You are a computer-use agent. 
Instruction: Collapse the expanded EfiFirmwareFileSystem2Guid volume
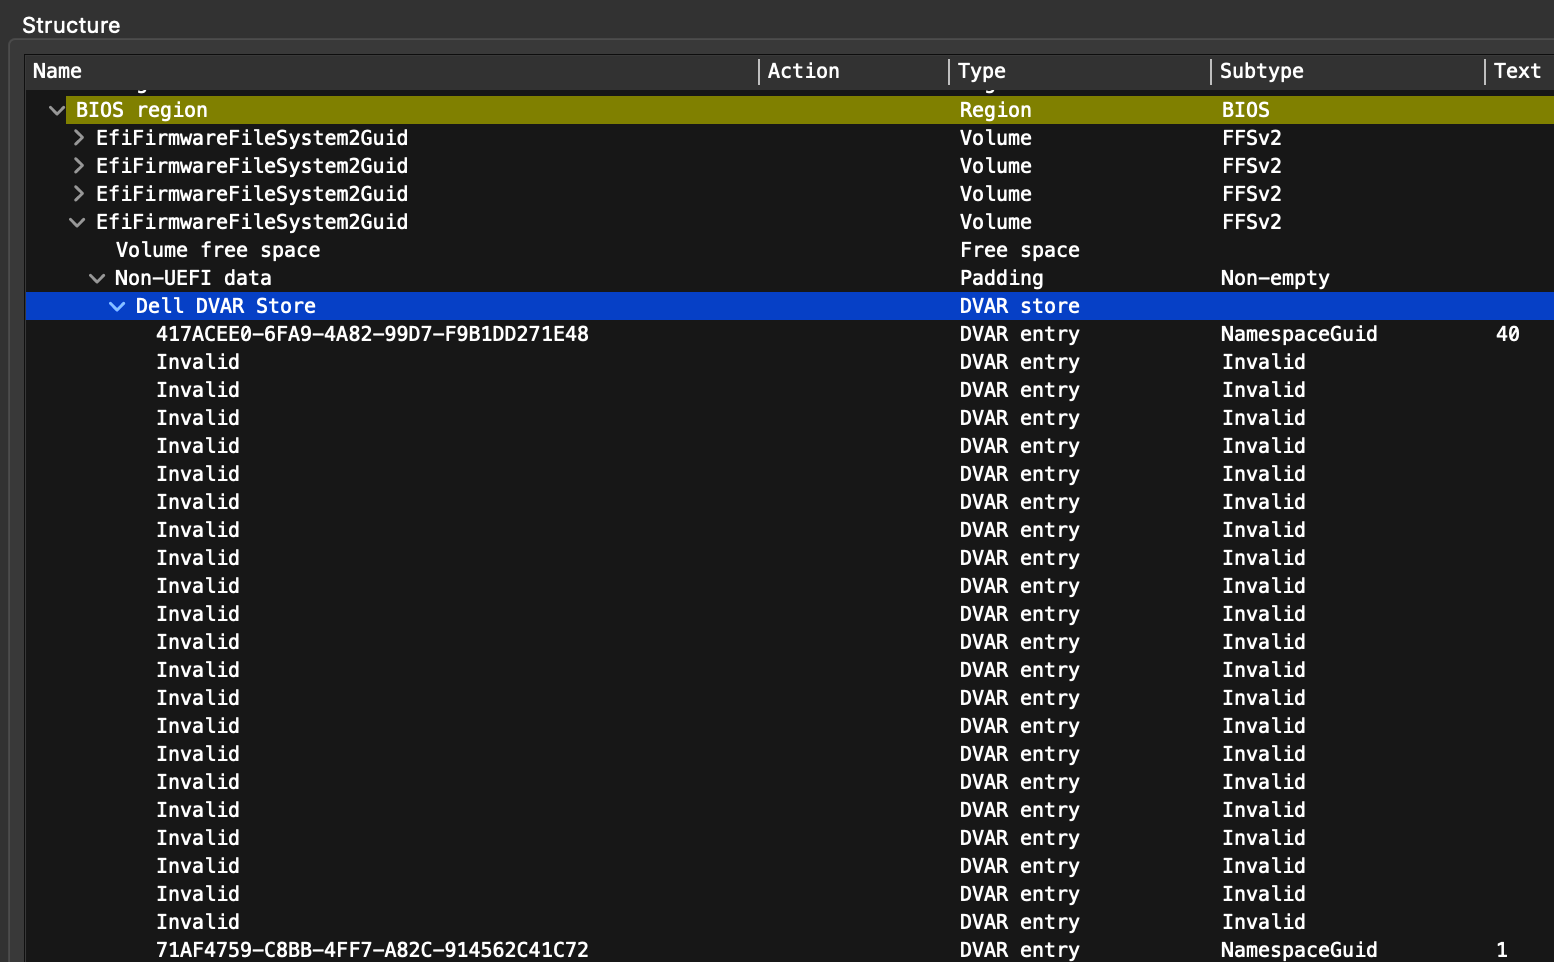pyautogui.click(x=77, y=222)
